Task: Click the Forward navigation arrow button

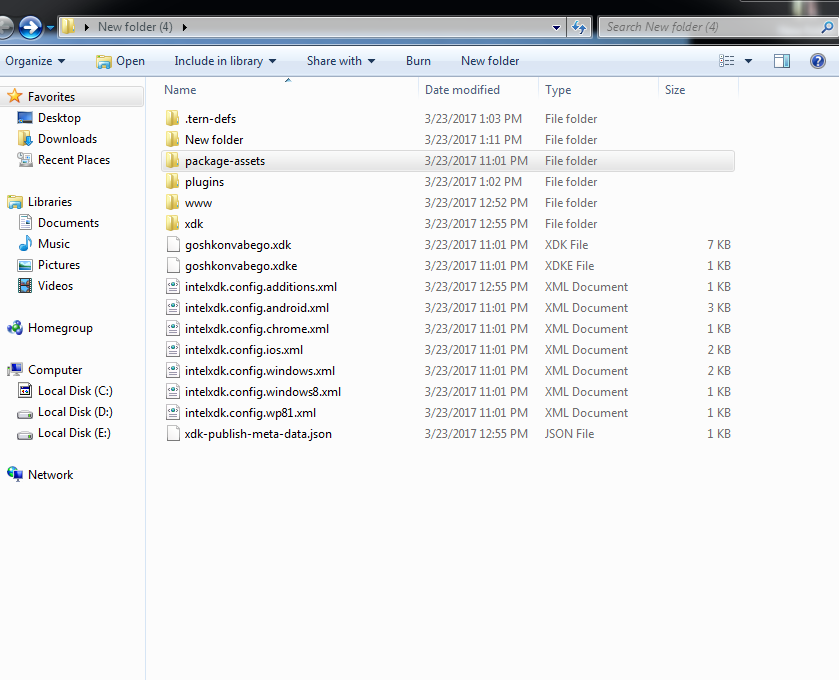Action: pyautogui.click(x=30, y=27)
